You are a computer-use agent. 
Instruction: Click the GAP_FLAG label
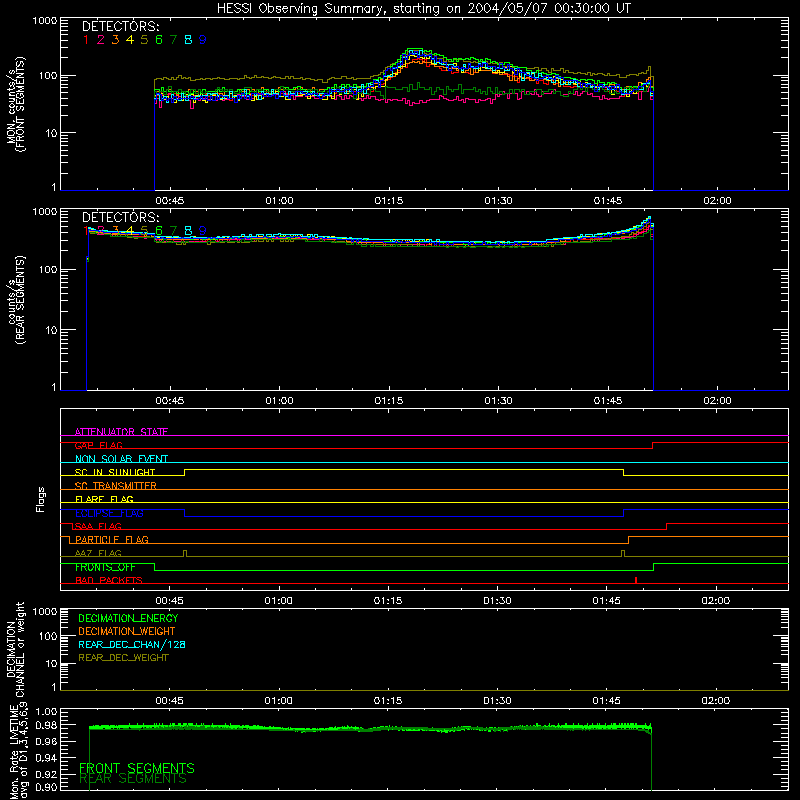pos(98,445)
